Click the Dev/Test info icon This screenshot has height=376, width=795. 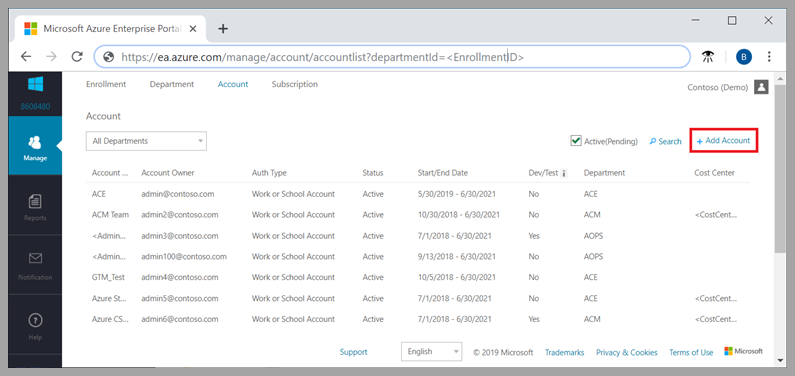click(x=564, y=173)
